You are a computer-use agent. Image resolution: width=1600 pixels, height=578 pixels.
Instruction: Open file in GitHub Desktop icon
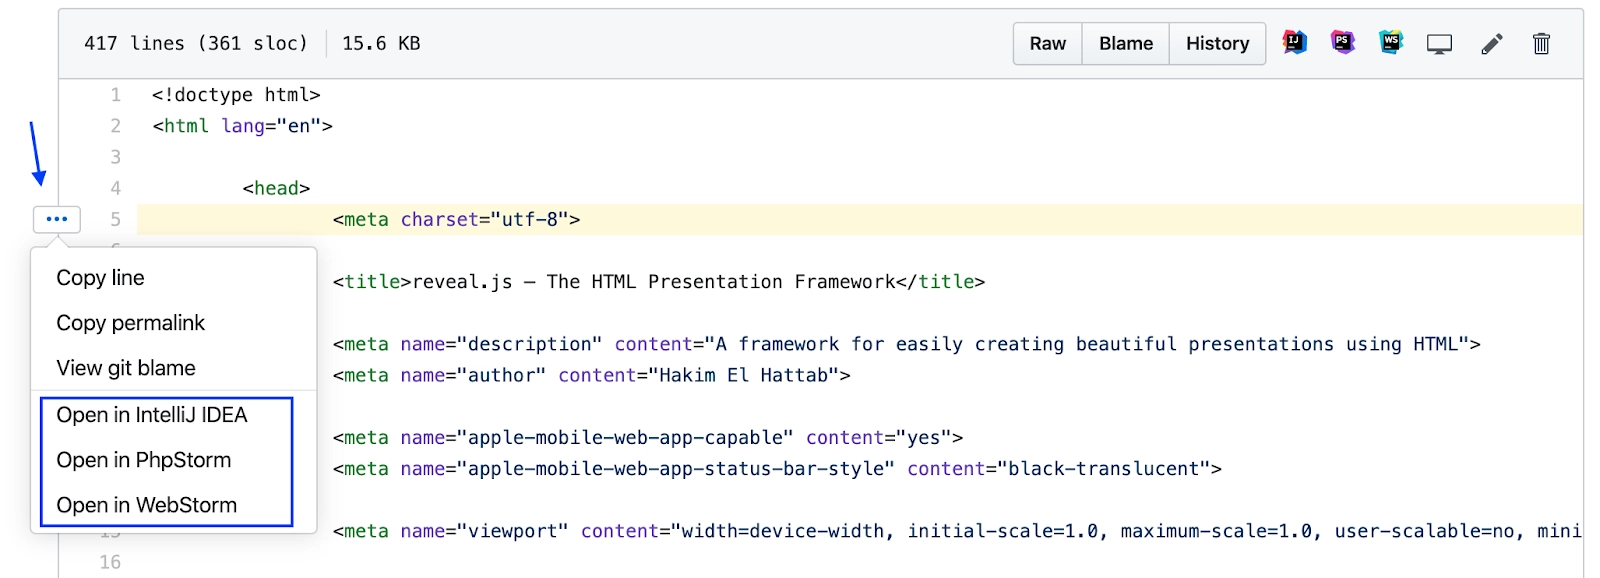1439,44
